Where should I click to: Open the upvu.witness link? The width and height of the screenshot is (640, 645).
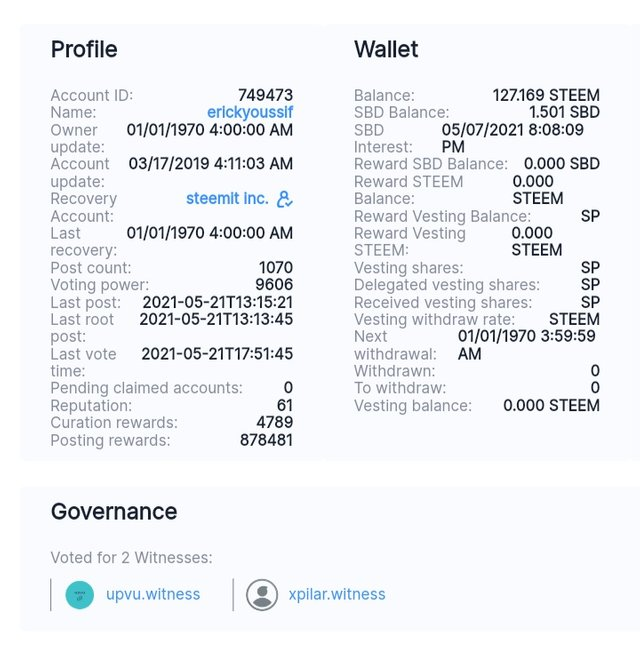[x=153, y=595]
